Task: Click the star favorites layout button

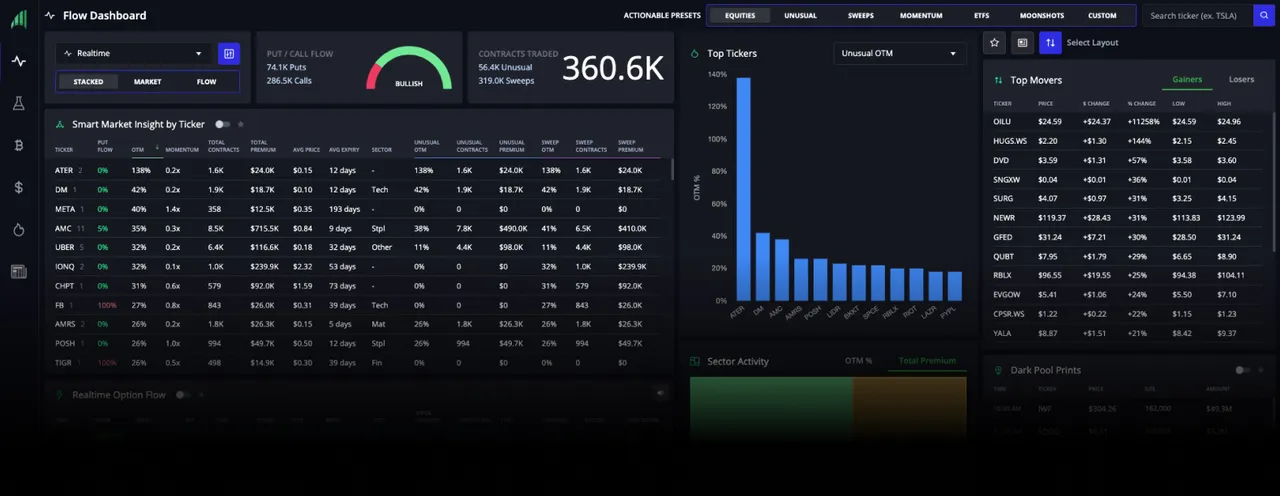Action: pyautogui.click(x=995, y=43)
